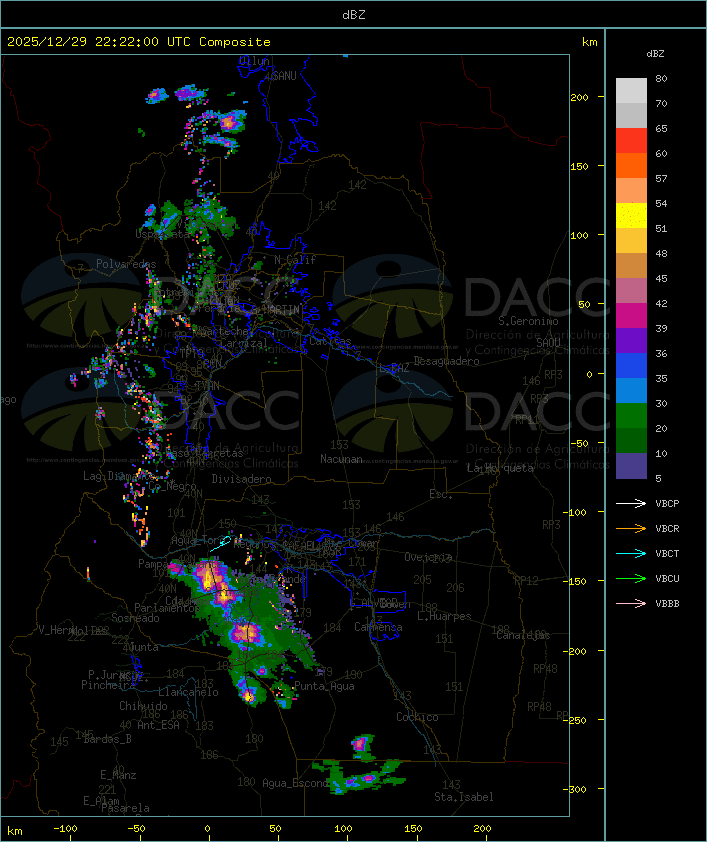Click the legend value 5
This screenshot has height=842, width=707.
coord(658,478)
